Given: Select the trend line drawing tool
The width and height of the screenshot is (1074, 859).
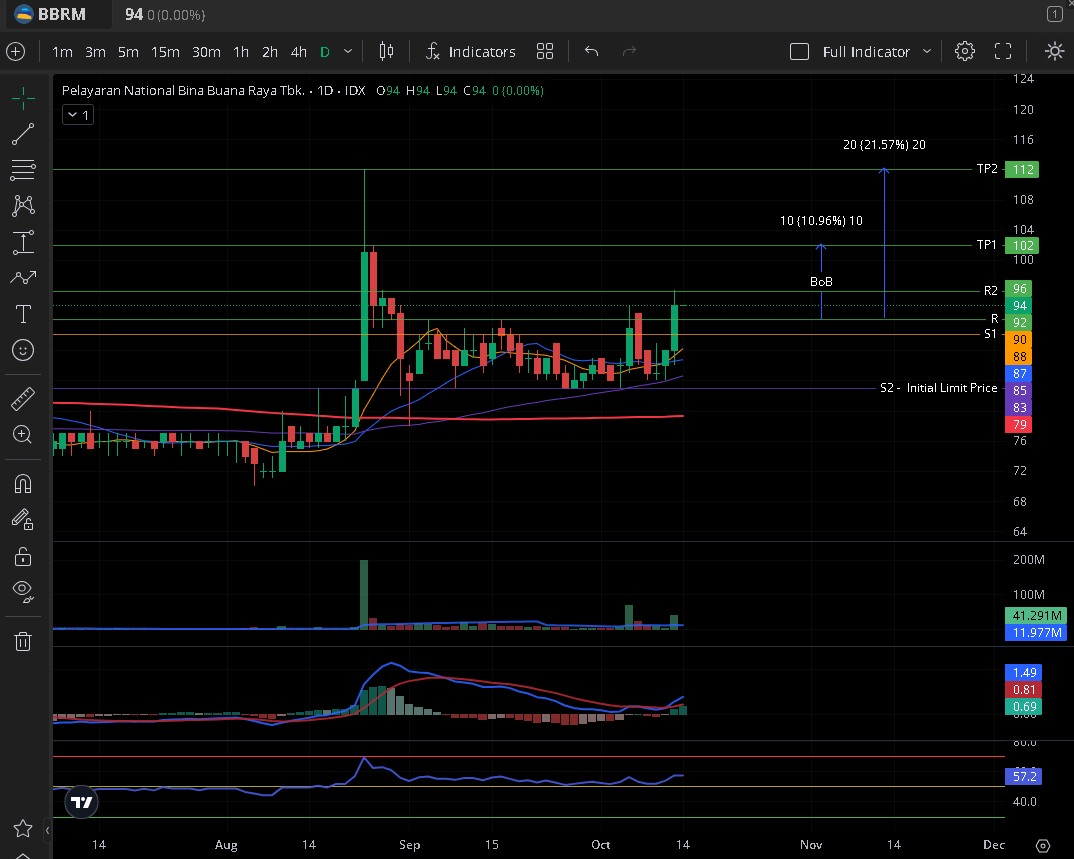Looking at the screenshot, I should tap(23, 134).
